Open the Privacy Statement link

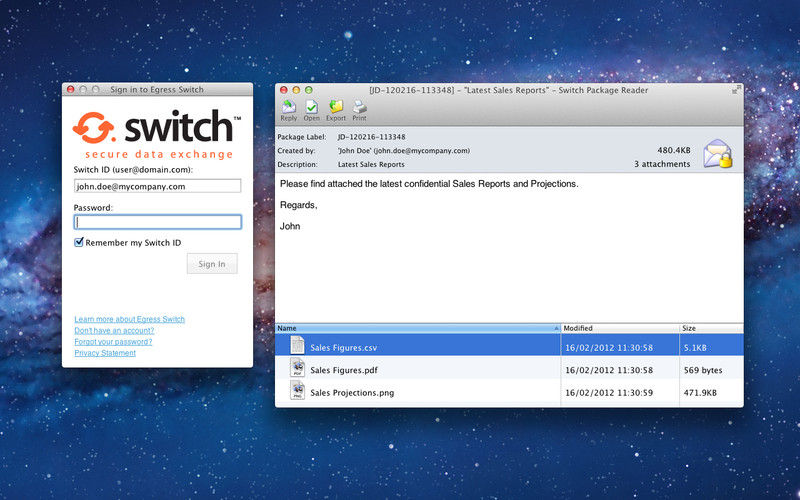click(105, 353)
